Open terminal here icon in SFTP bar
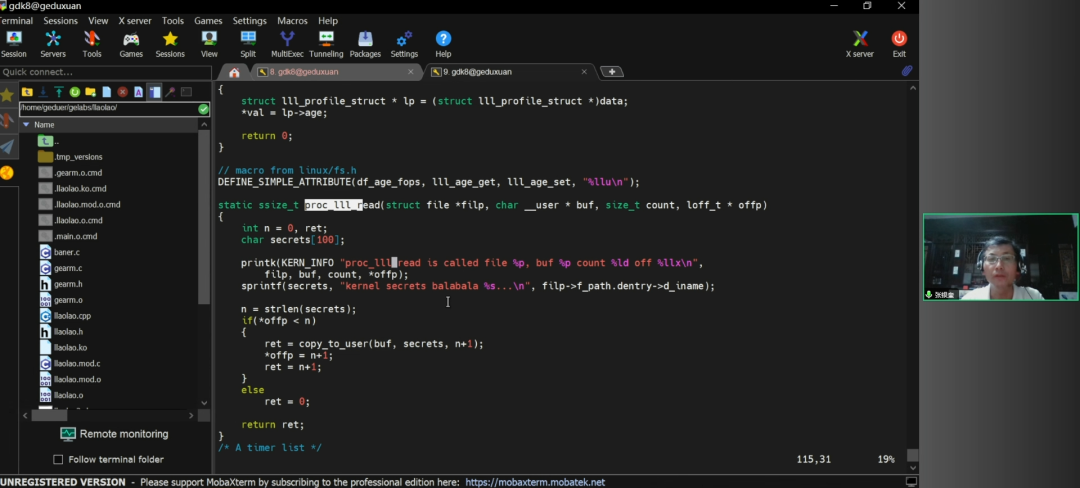 tap(186, 92)
